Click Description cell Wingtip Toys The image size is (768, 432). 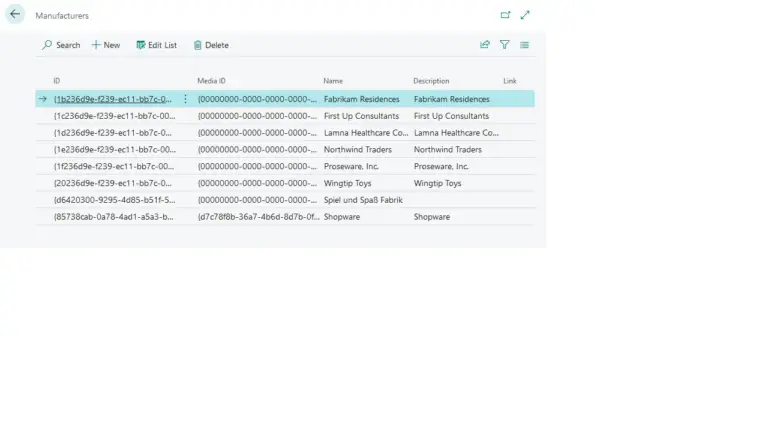(x=437, y=183)
